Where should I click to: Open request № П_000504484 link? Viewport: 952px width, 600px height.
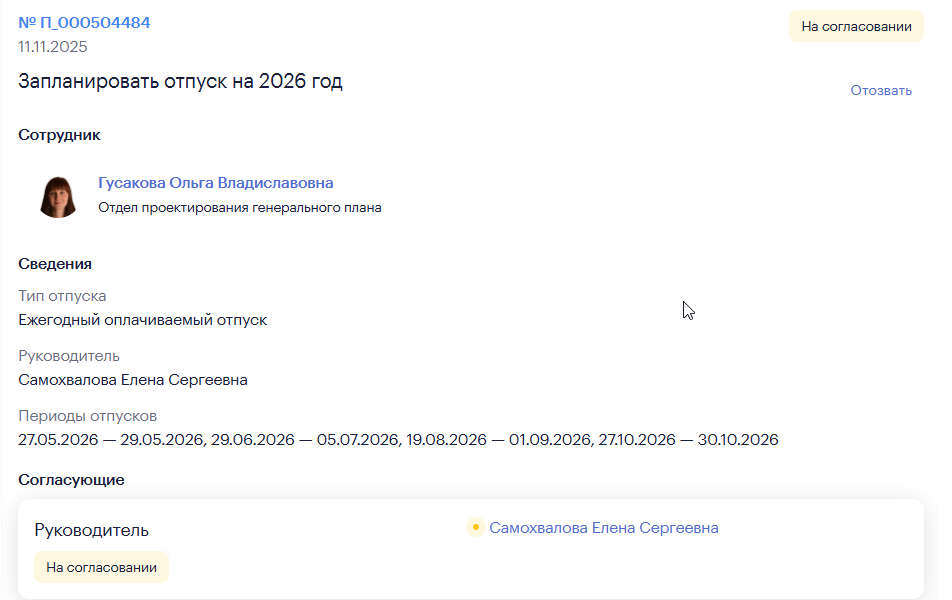pos(84,22)
